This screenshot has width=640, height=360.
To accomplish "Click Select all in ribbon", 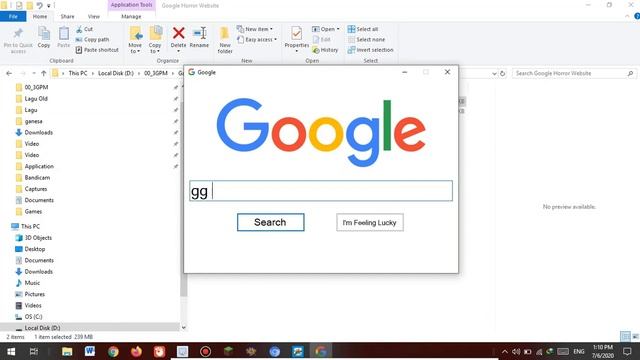I will pyautogui.click(x=363, y=29).
